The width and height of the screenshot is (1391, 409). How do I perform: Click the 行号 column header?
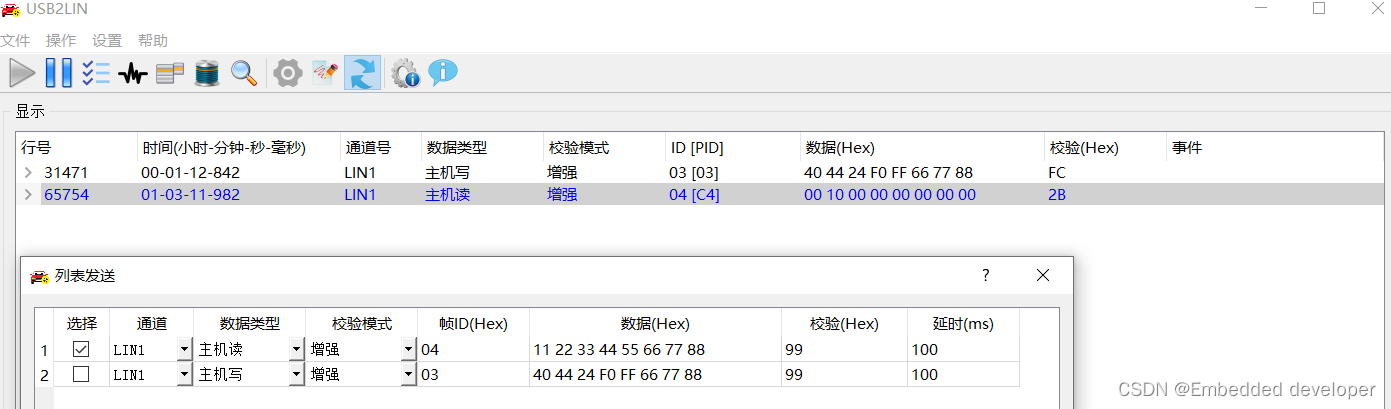tap(77, 148)
